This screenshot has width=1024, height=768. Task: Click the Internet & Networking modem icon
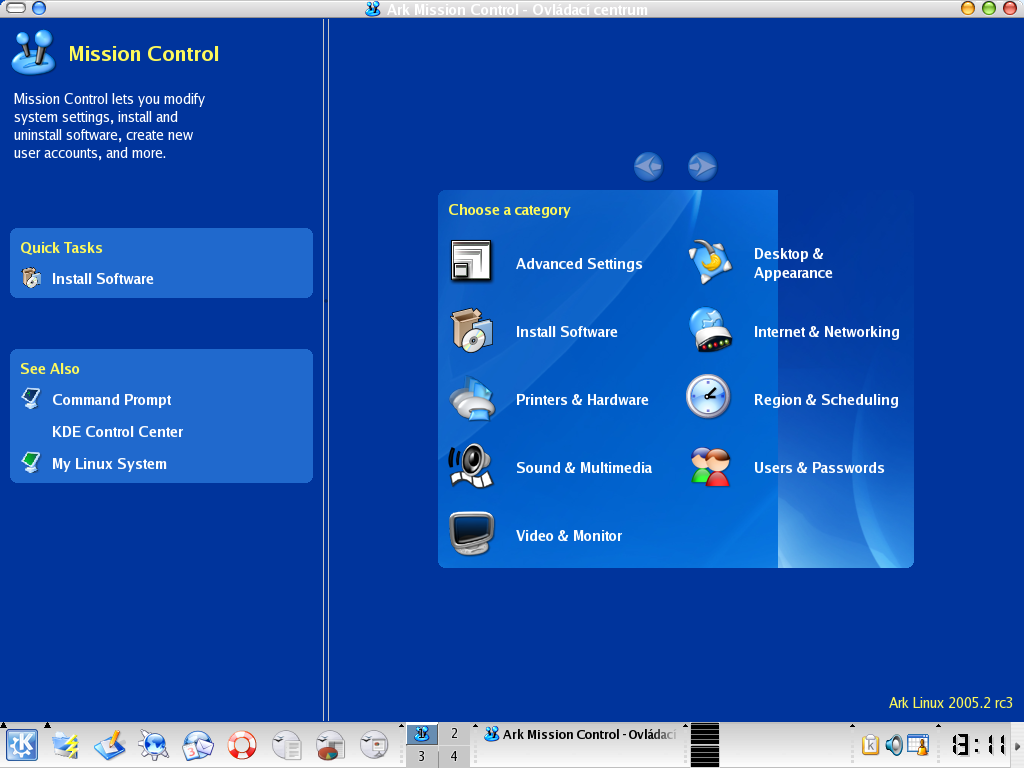tap(709, 330)
